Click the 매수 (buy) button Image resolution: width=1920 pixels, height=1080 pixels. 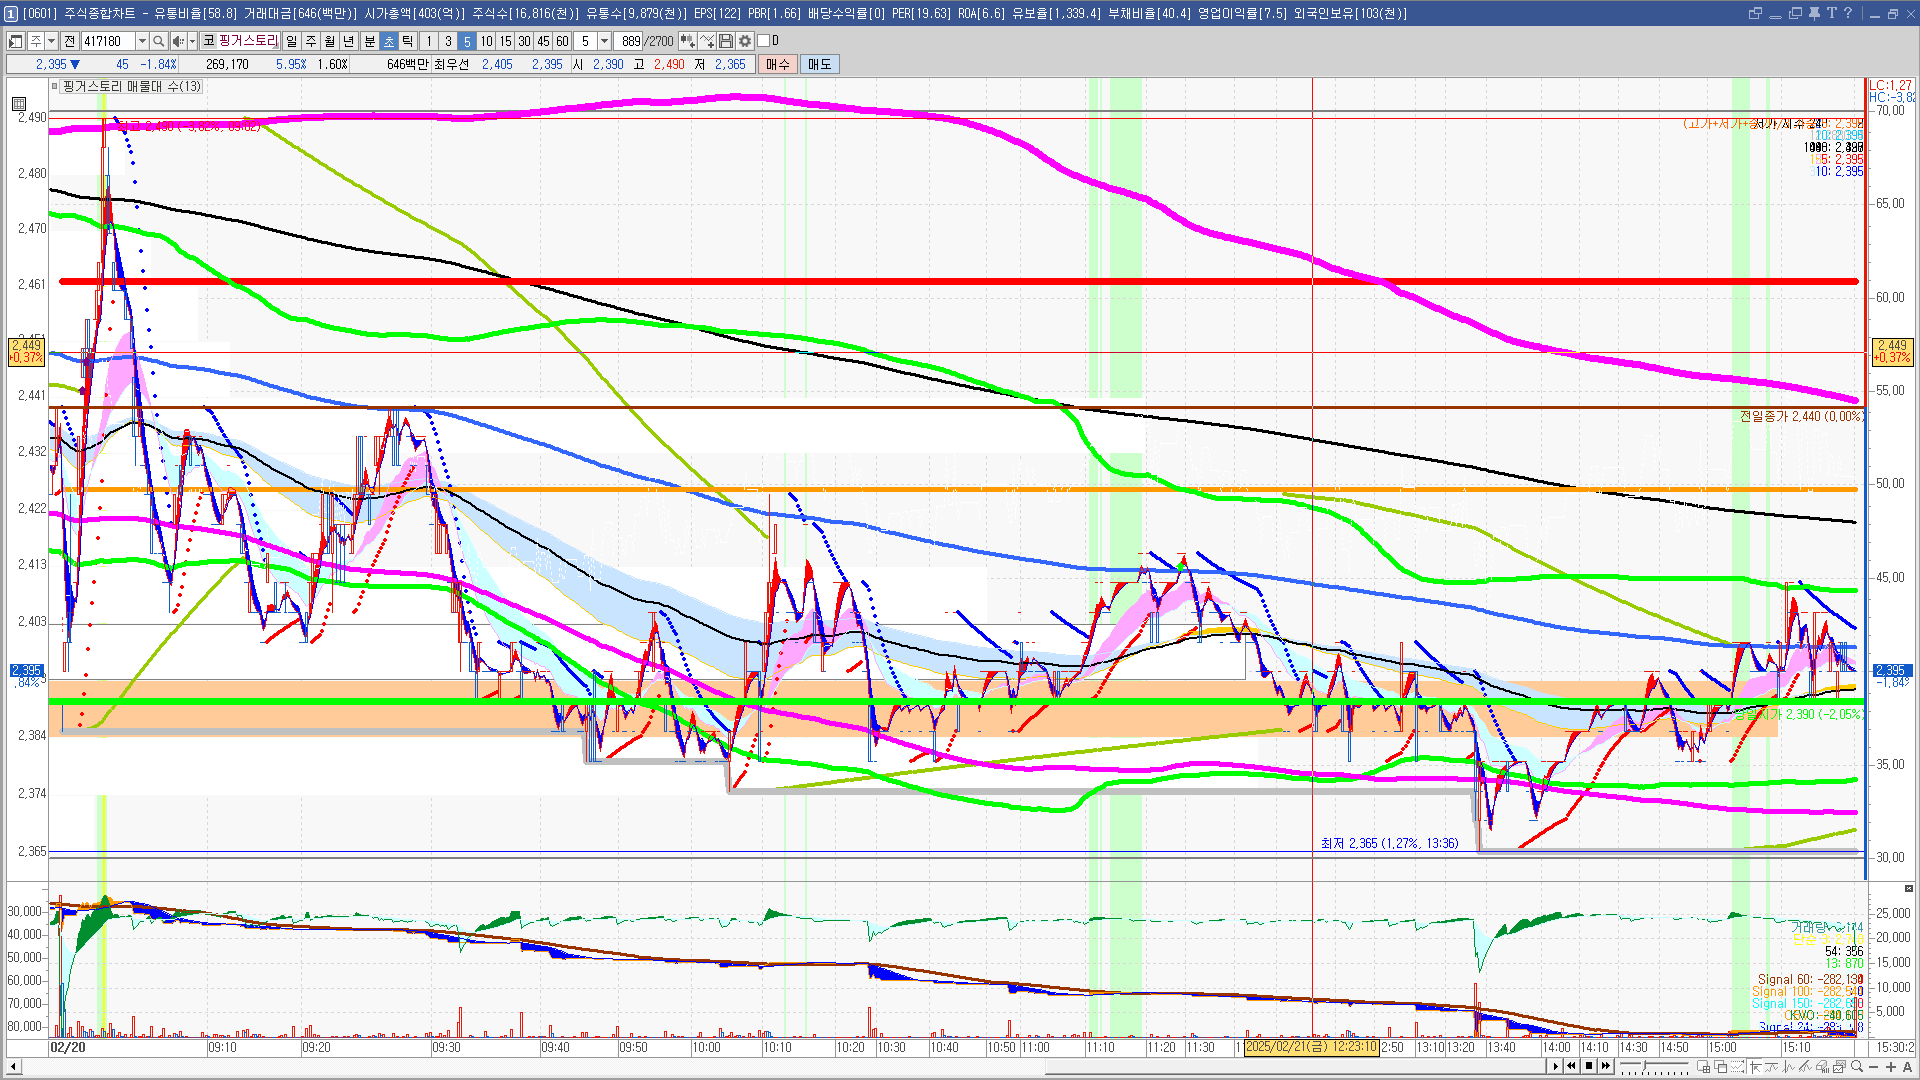(778, 64)
